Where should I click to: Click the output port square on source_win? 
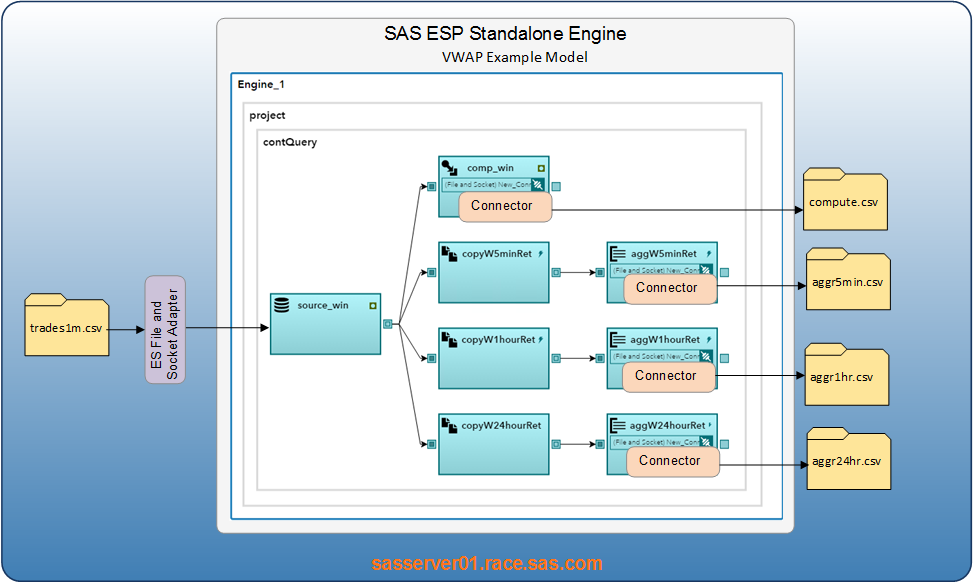pyautogui.click(x=387, y=323)
